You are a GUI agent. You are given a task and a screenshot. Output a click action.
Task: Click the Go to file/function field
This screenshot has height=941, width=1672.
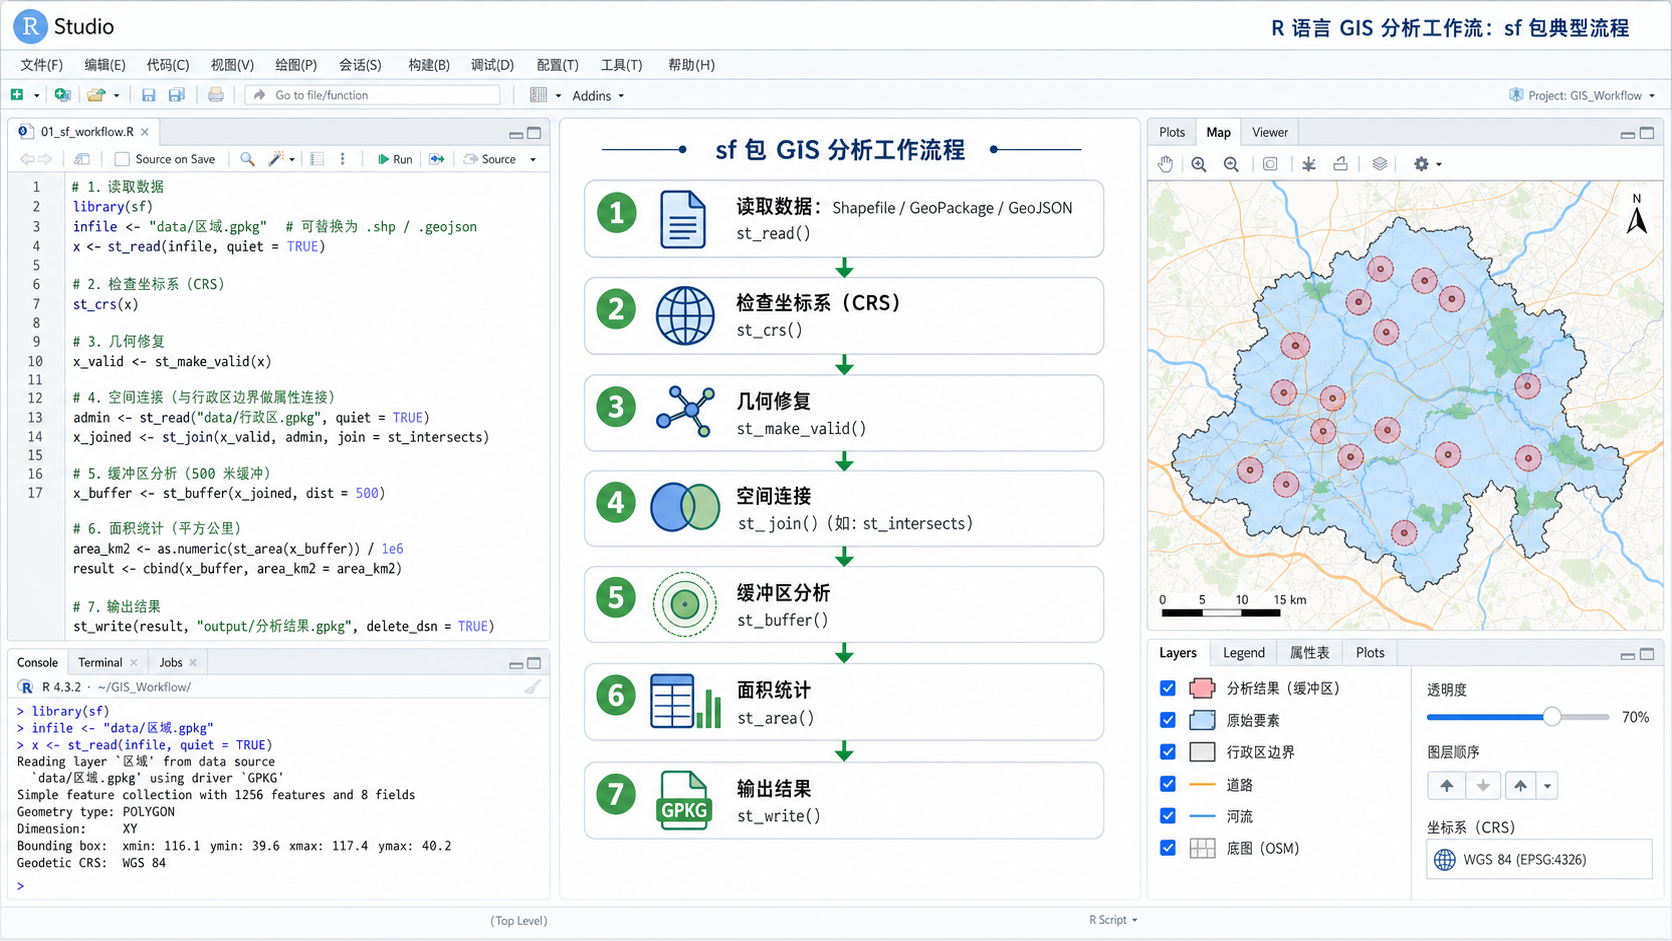pos(373,95)
